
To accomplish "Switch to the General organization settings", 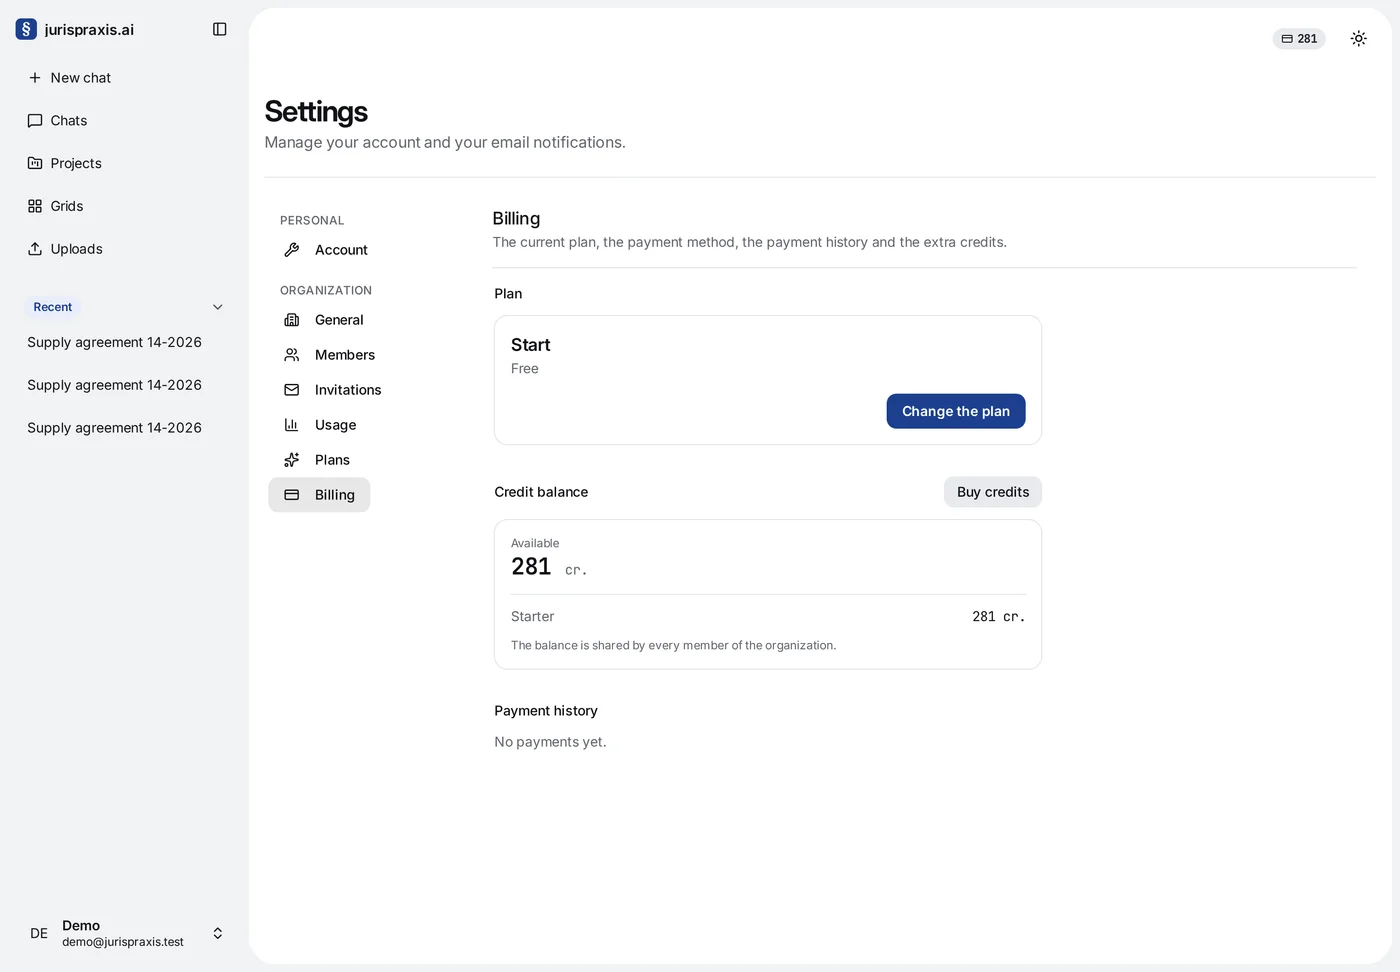I will pyautogui.click(x=323, y=320).
